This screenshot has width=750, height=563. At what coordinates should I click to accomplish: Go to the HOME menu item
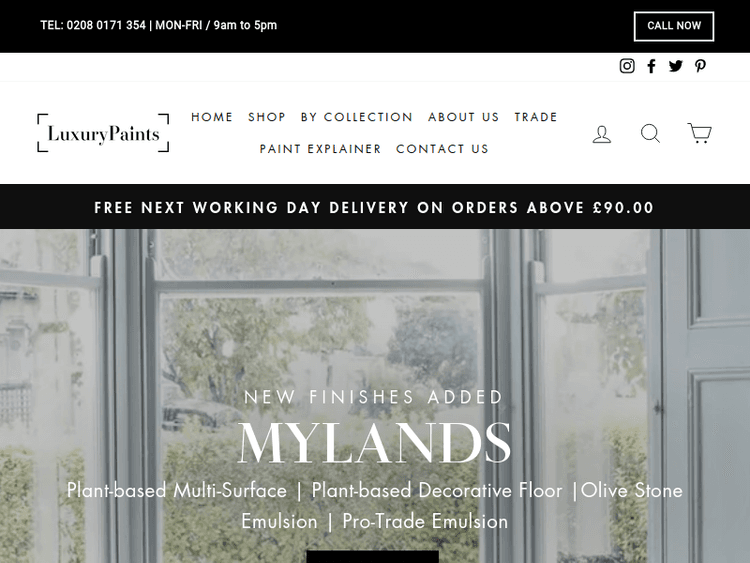click(x=212, y=117)
